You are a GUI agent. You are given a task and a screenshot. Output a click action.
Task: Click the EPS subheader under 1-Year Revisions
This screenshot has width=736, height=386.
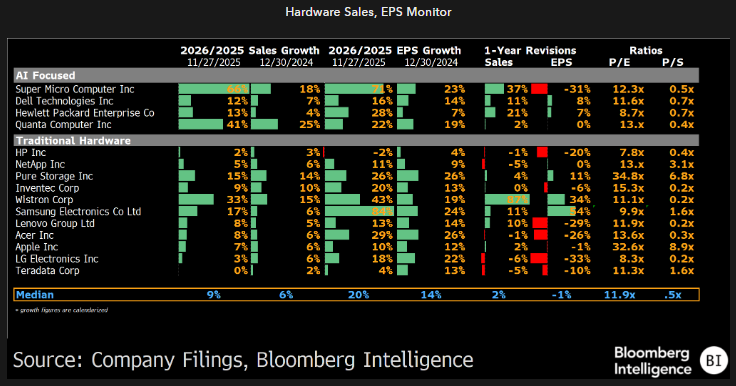(561, 62)
